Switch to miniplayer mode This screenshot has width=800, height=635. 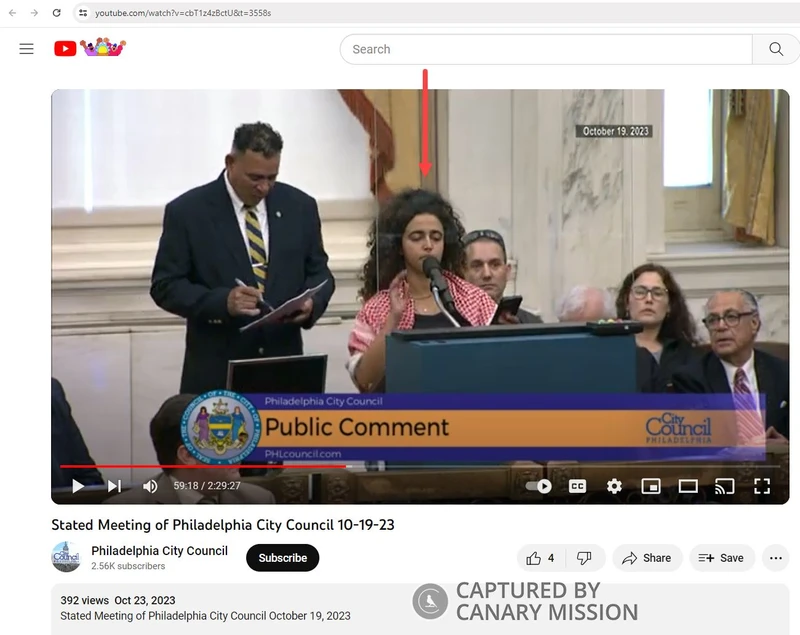tap(651, 486)
